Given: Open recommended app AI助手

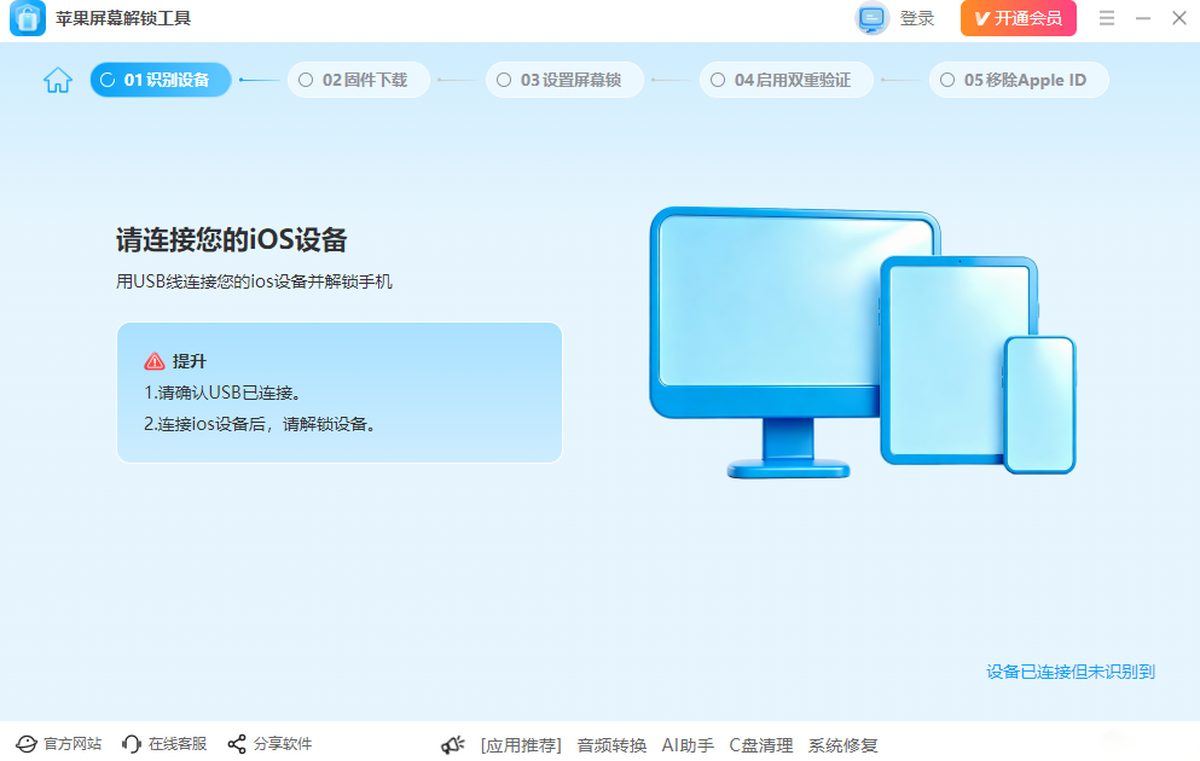Looking at the screenshot, I should tap(688, 746).
